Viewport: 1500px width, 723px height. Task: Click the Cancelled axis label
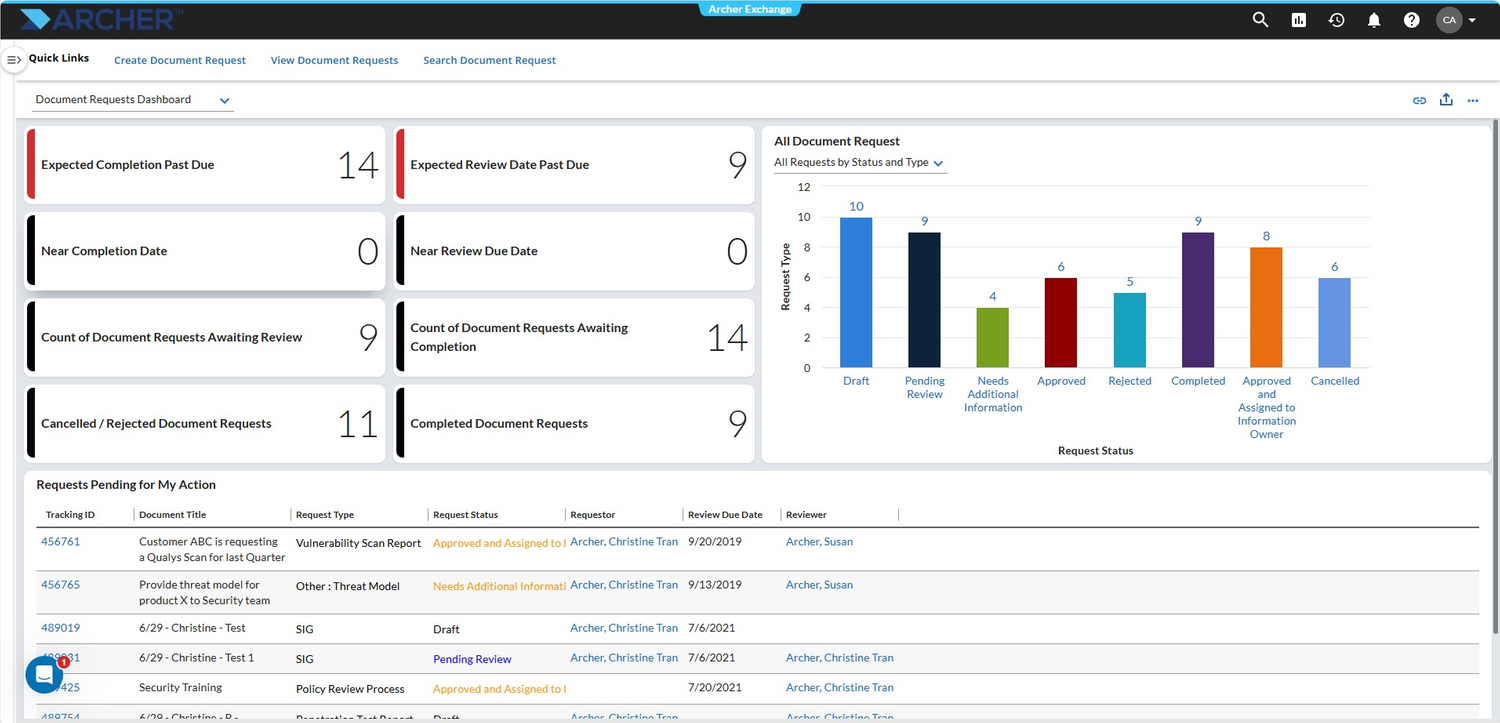click(x=1335, y=381)
